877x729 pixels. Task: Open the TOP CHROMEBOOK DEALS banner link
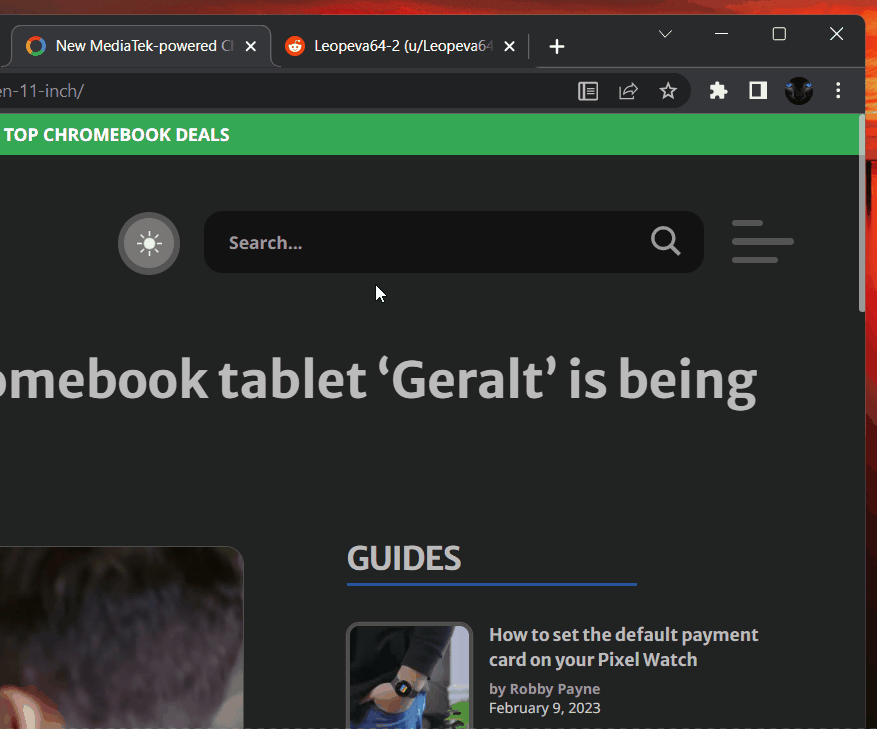117,134
